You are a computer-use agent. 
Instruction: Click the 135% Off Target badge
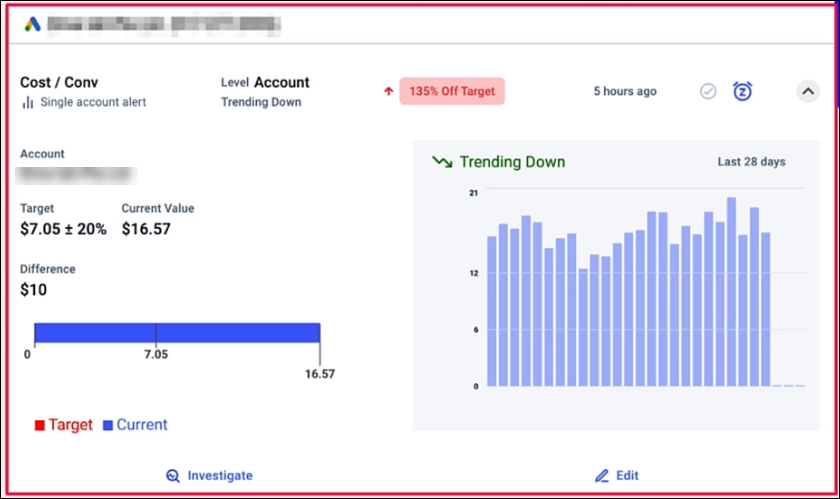pos(452,91)
